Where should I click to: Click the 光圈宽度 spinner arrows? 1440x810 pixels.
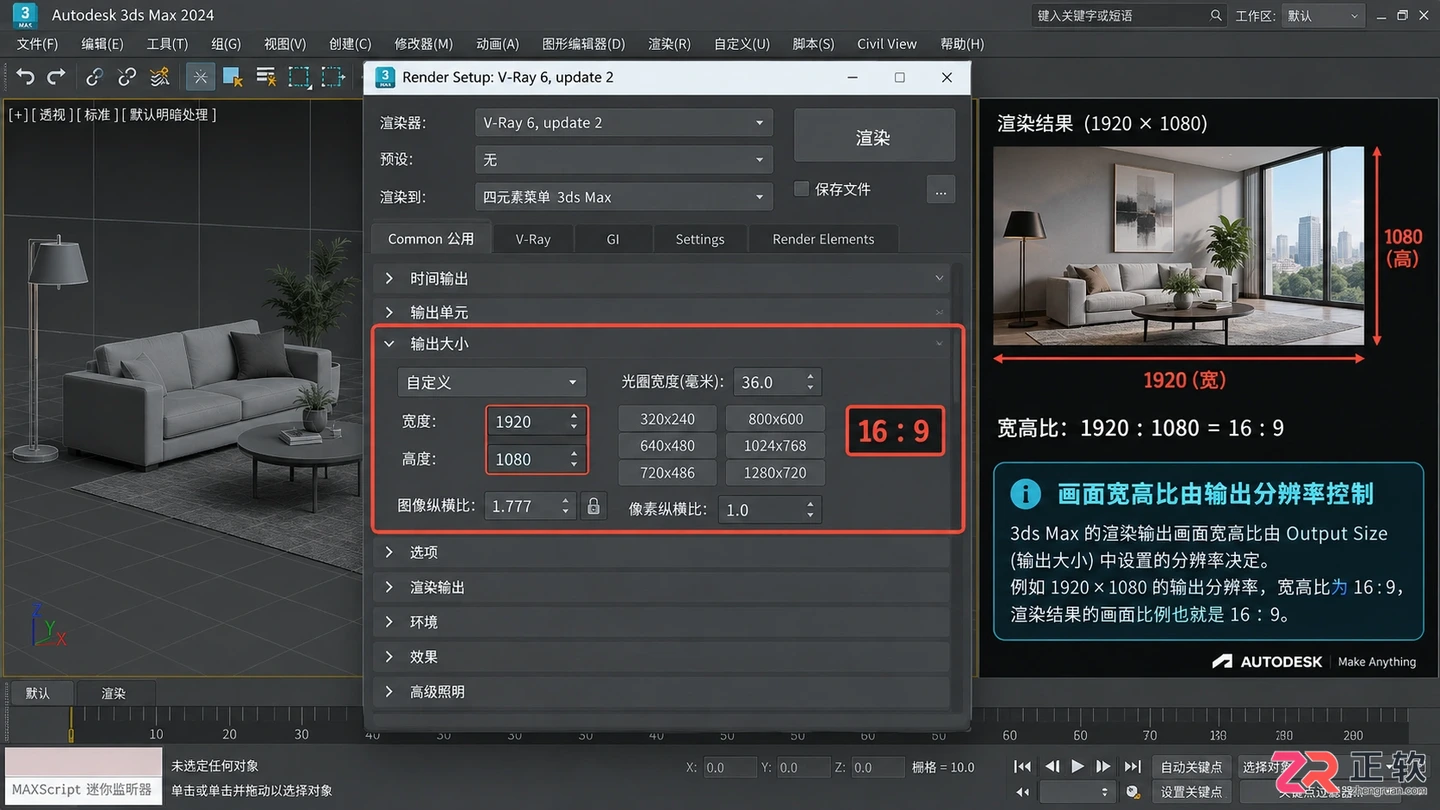pos(811,382)
